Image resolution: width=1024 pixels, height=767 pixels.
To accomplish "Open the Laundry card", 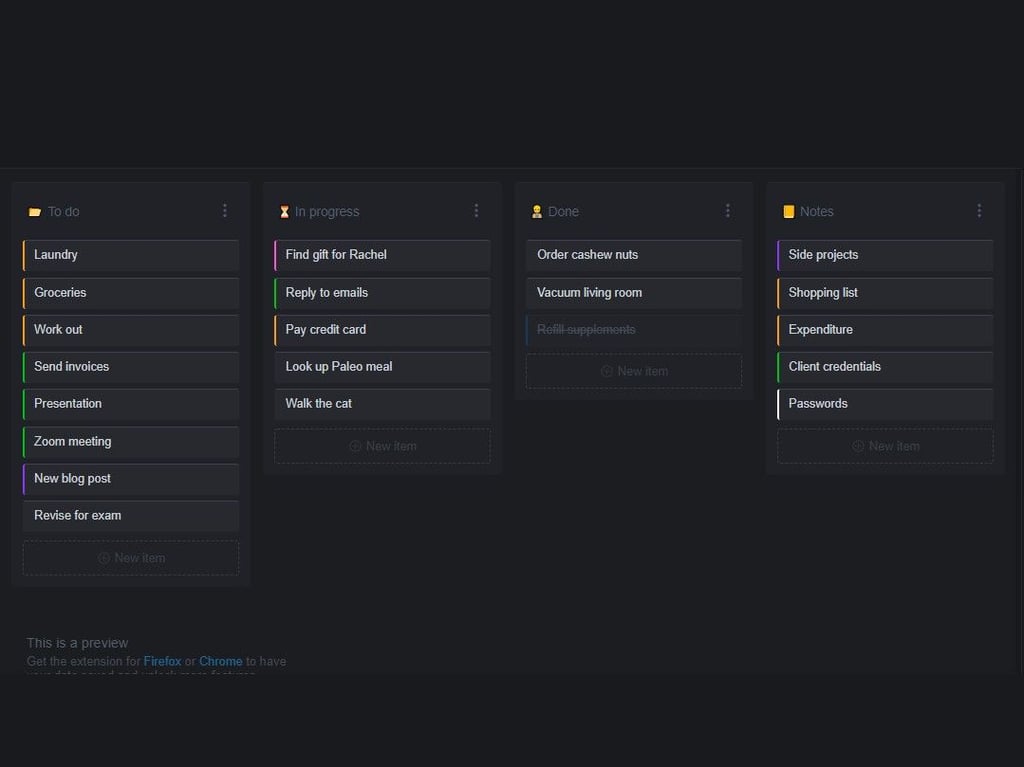I will click(131, 255).
